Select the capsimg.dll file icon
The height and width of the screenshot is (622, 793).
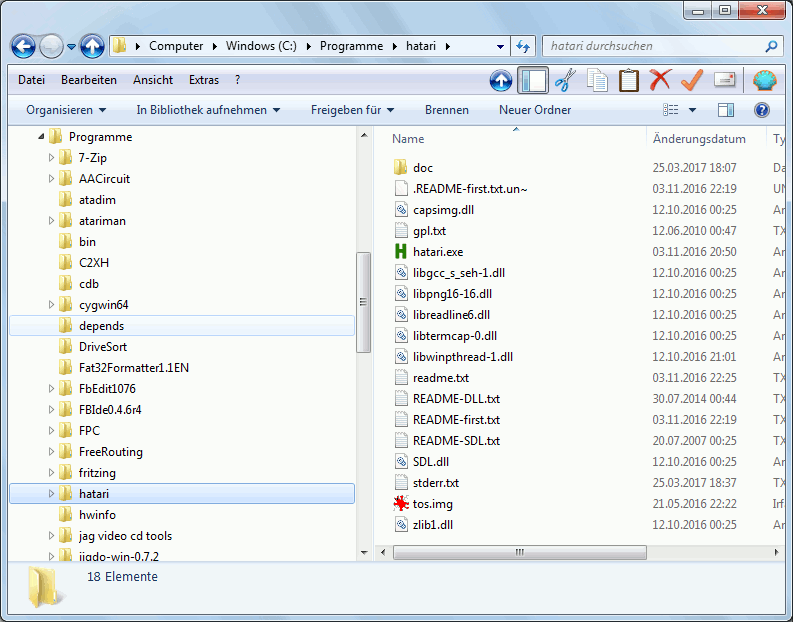click(401, 210)
